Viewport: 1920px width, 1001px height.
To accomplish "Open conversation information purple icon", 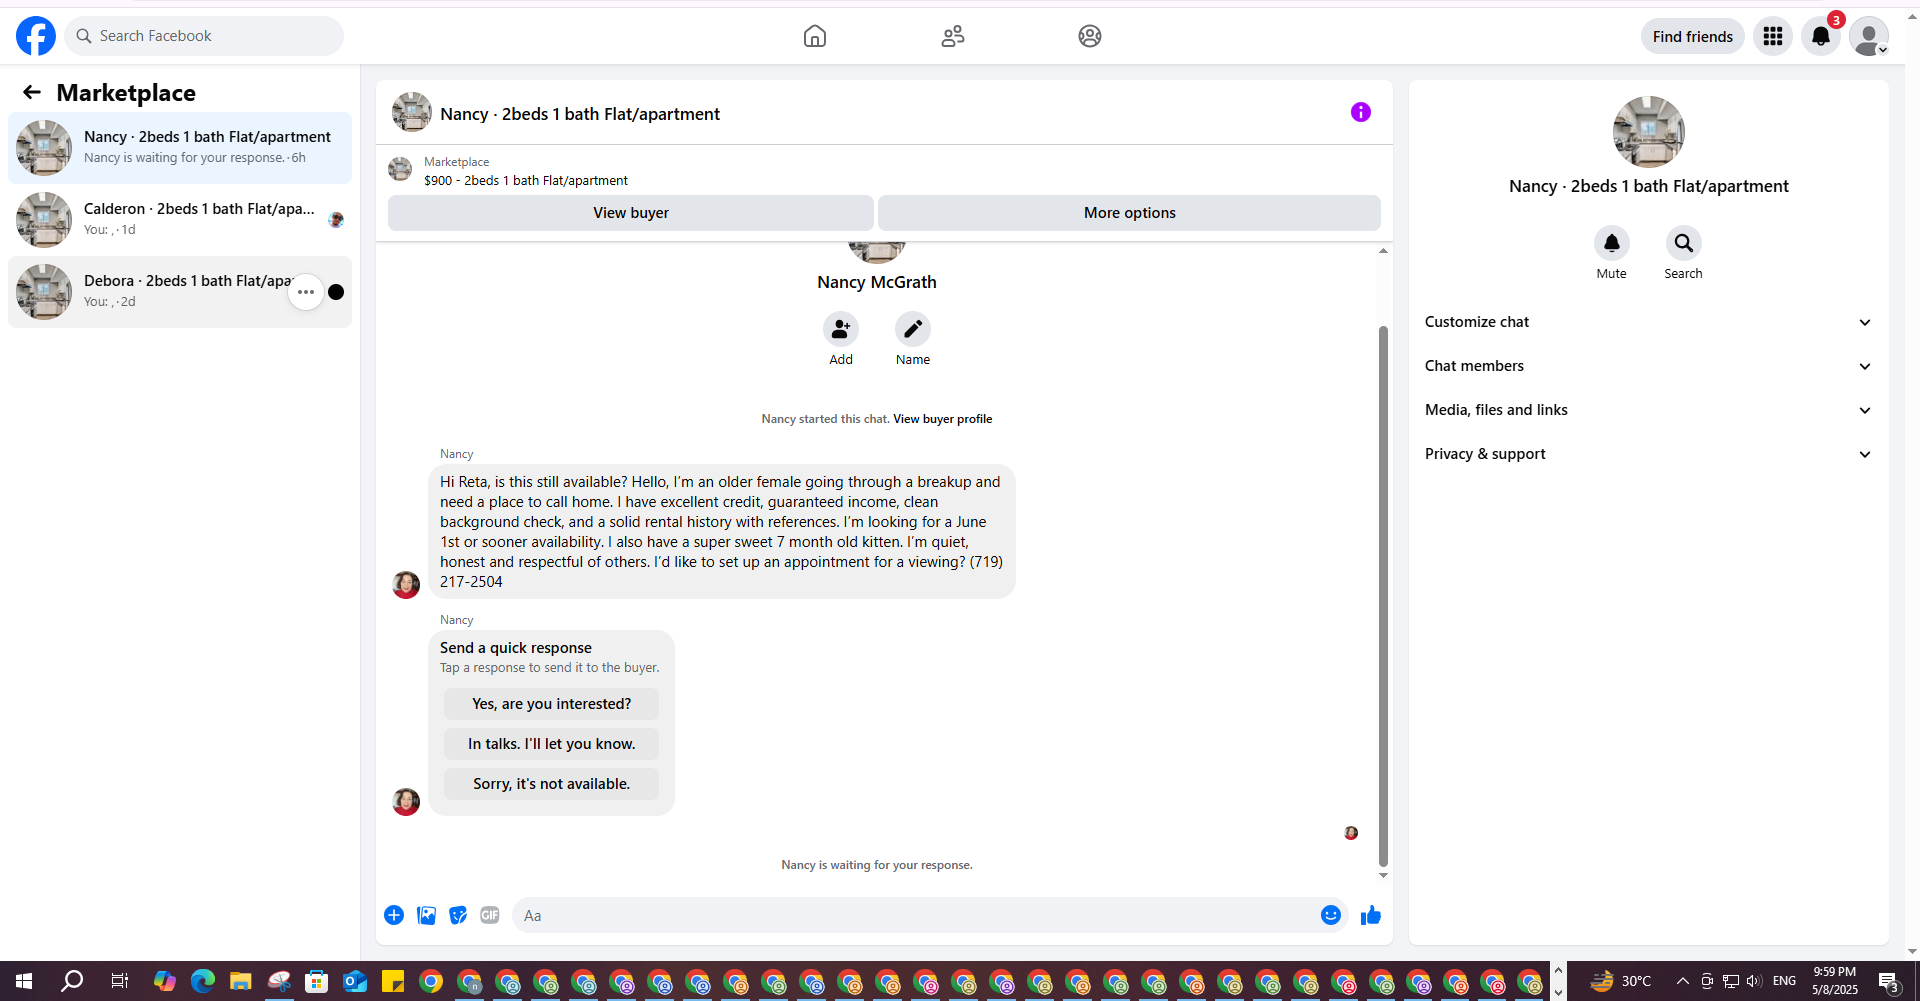I will coord(1361,112).
